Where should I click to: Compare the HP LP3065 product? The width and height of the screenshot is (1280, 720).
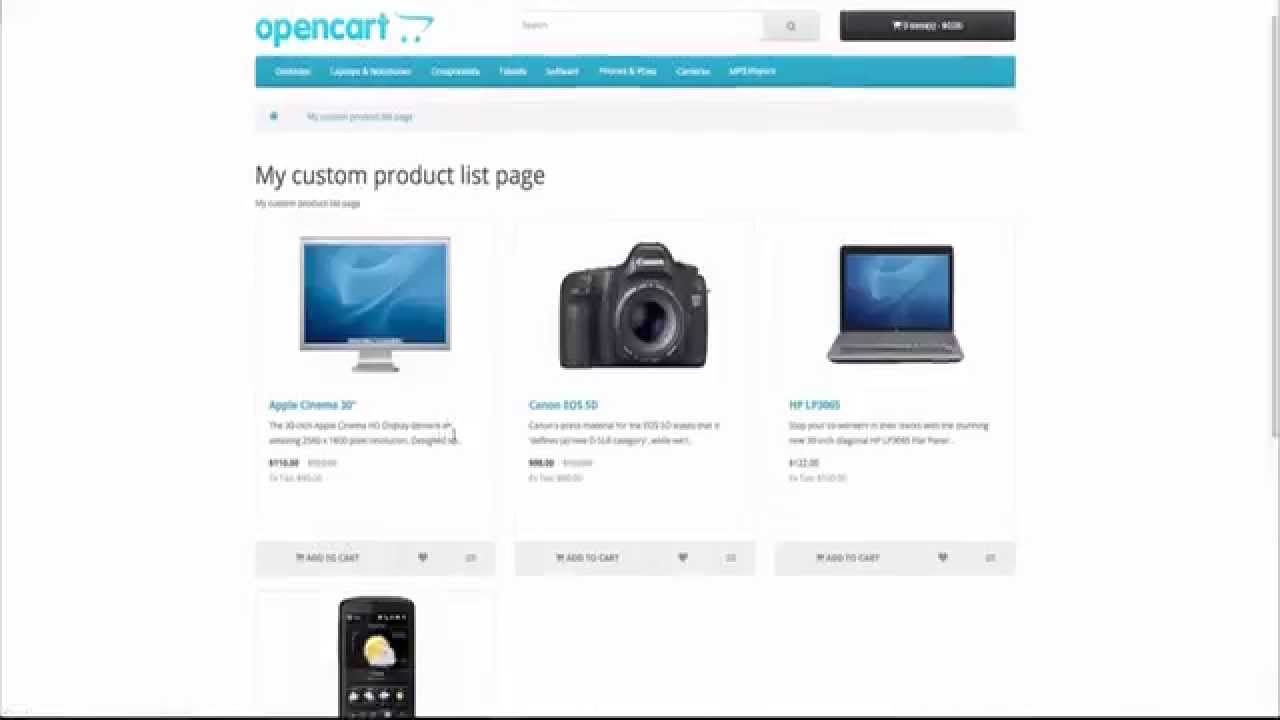[991, 558]
